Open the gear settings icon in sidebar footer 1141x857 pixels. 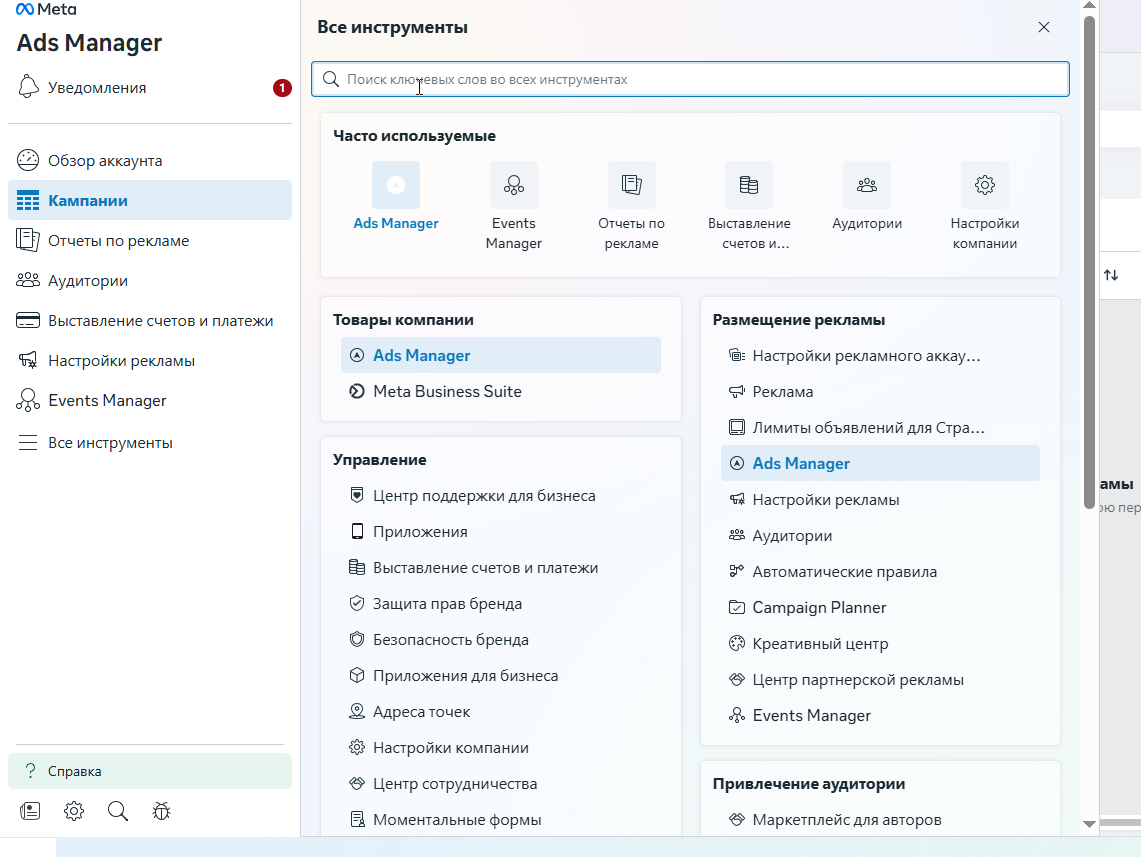(74, 811)
